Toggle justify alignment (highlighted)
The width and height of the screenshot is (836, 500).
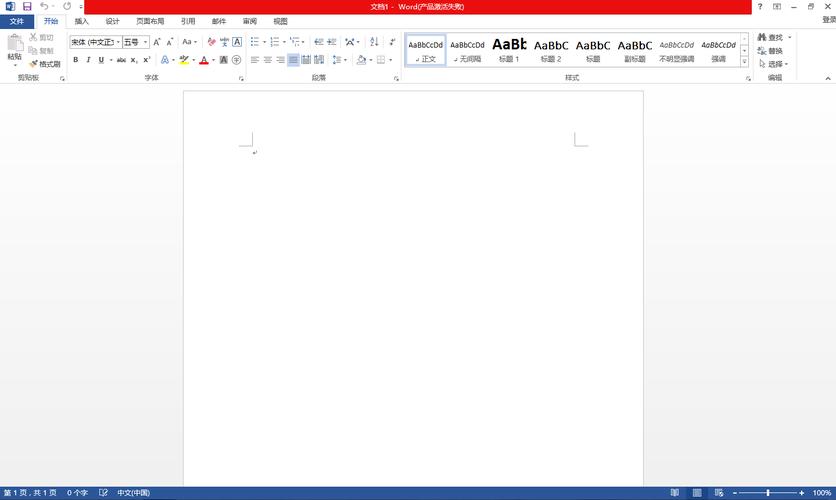coord(293,60)
